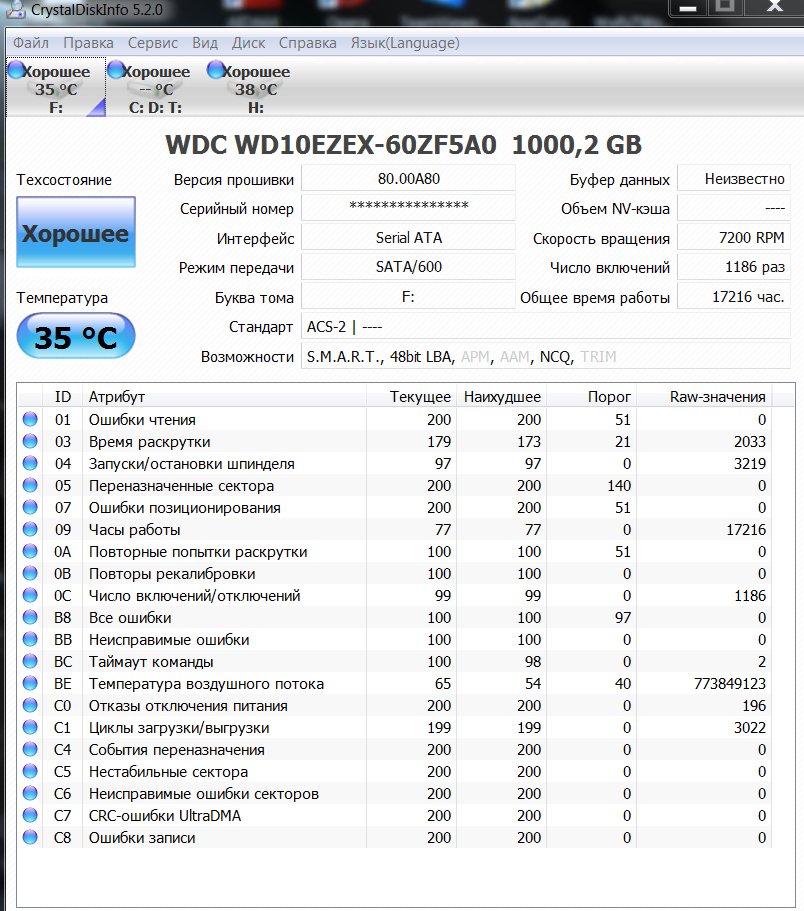Click the status orb of row 0C
The width and height of the screenshot is (804, 911).
(x=30, y=596)
